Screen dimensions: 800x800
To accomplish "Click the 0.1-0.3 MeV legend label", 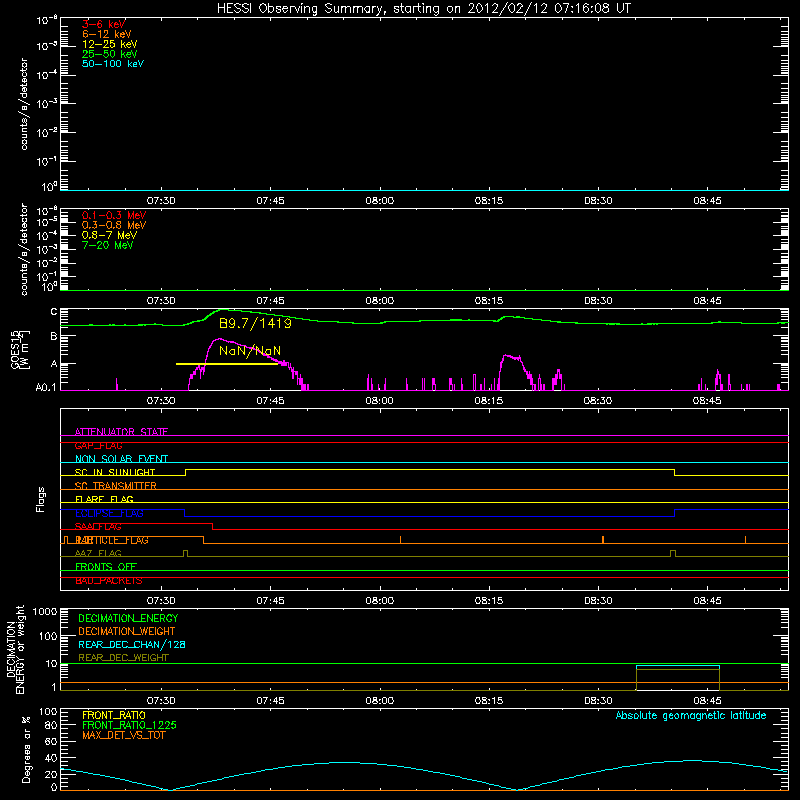I will point(114,215).
